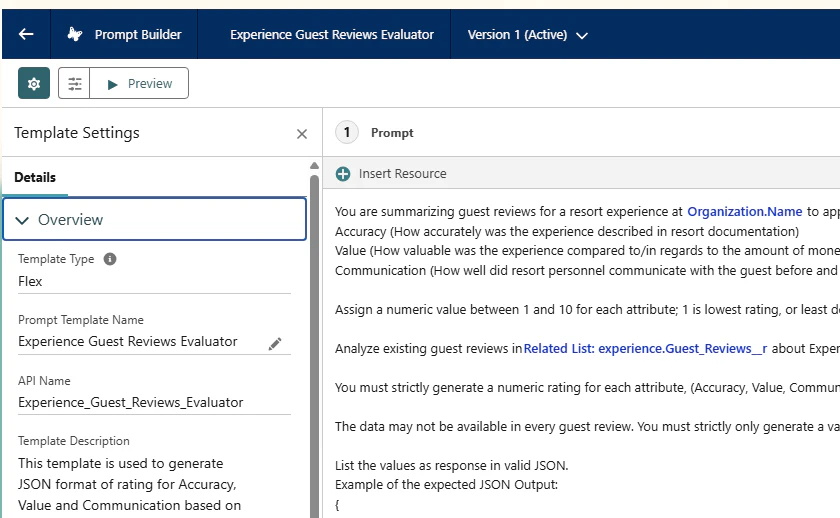The width and height of the screenshot is (840, 518).
Task: Select the Details tab
Action: pyautogui.click(x=35, y=177)
